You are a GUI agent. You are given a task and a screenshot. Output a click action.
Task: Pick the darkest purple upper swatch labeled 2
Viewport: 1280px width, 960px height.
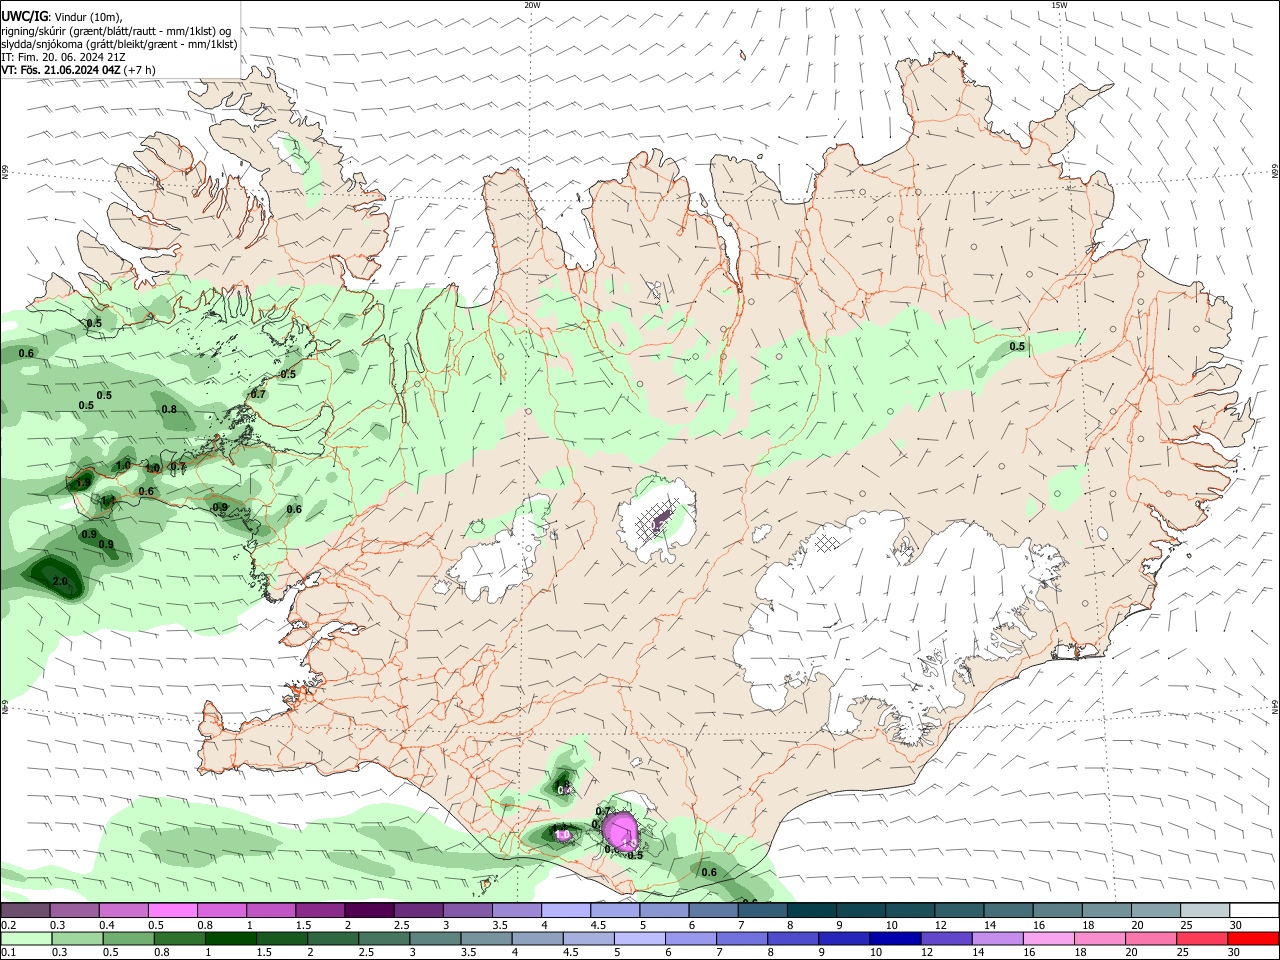[368, 910]
